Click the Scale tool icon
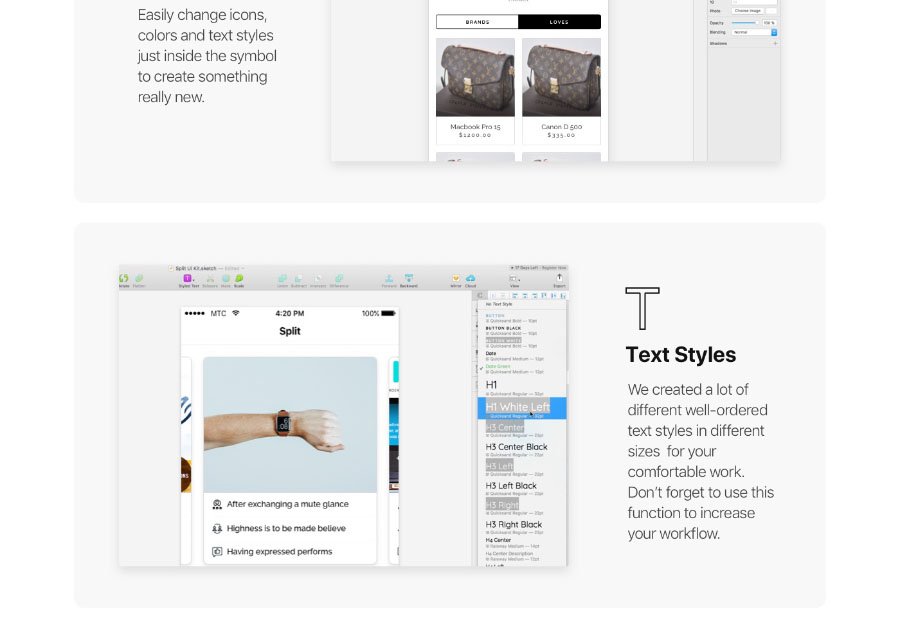900x639 pixels. [240, 280]
